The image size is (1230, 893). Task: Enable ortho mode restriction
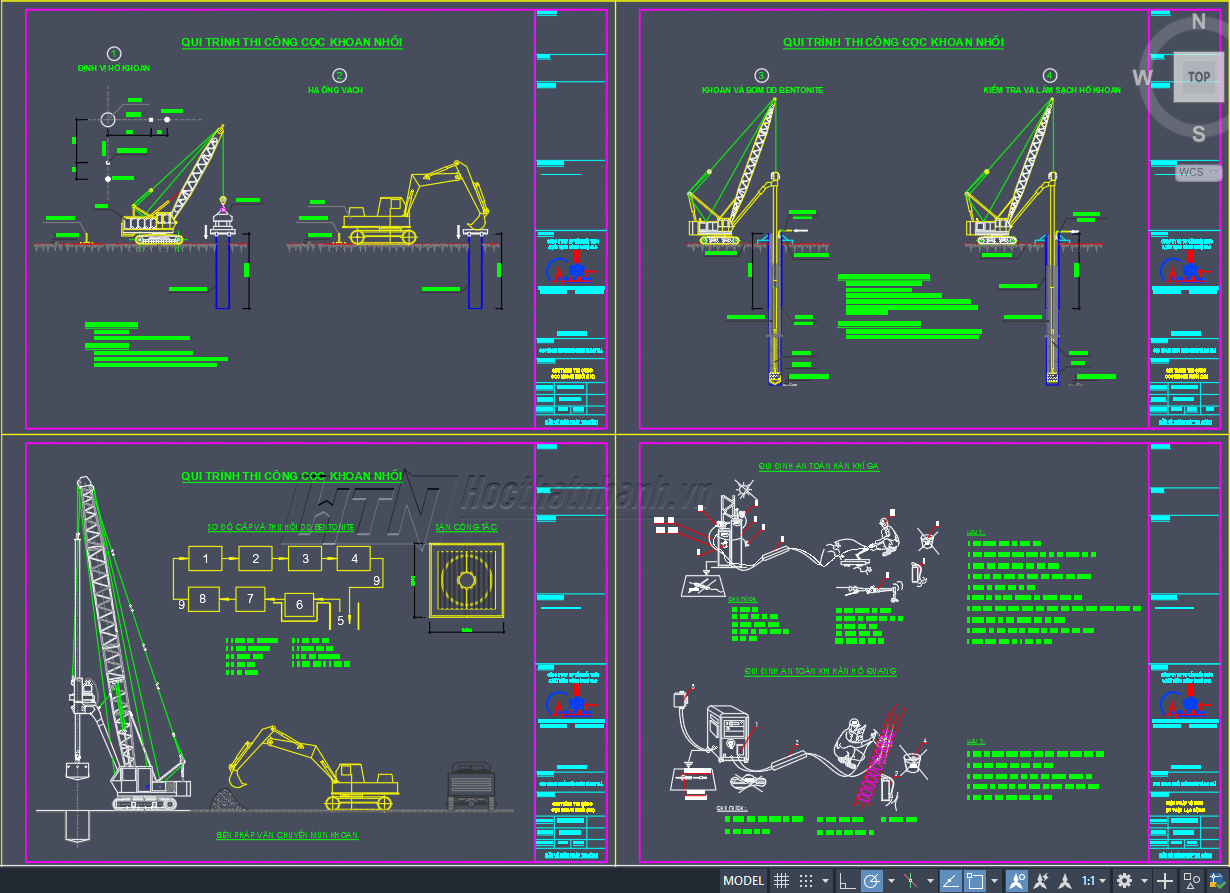pos(847,881)
